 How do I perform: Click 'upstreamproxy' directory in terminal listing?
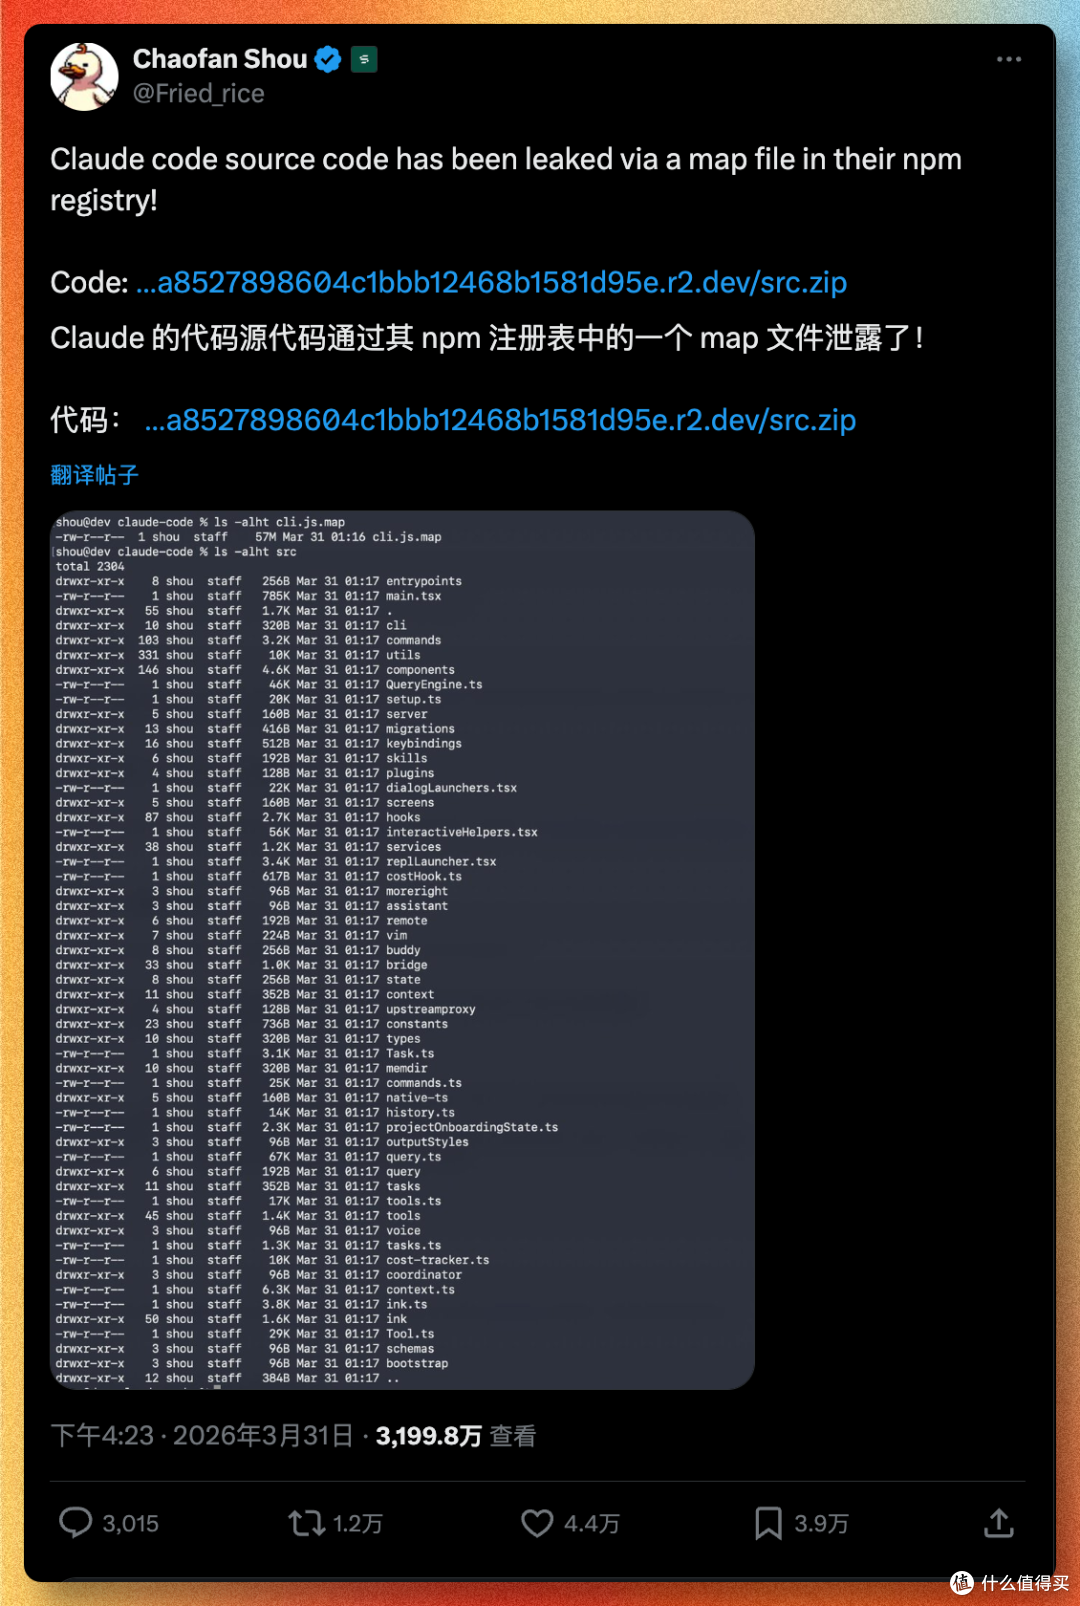coord(431,1009)
